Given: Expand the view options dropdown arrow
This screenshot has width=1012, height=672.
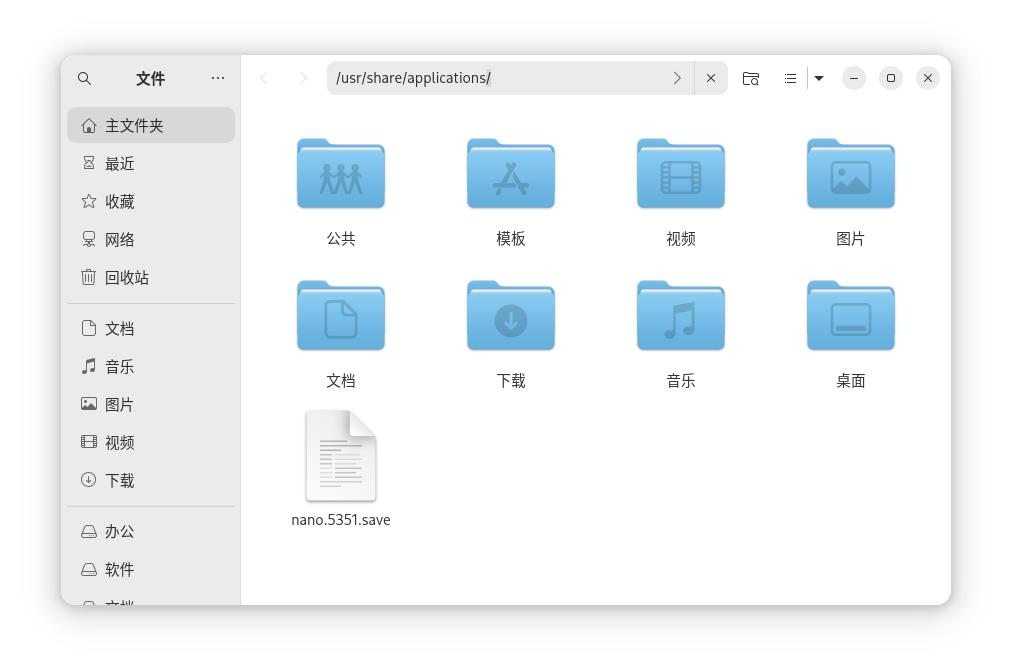Looking at the screenshot, I should click(x=818, y=77).
